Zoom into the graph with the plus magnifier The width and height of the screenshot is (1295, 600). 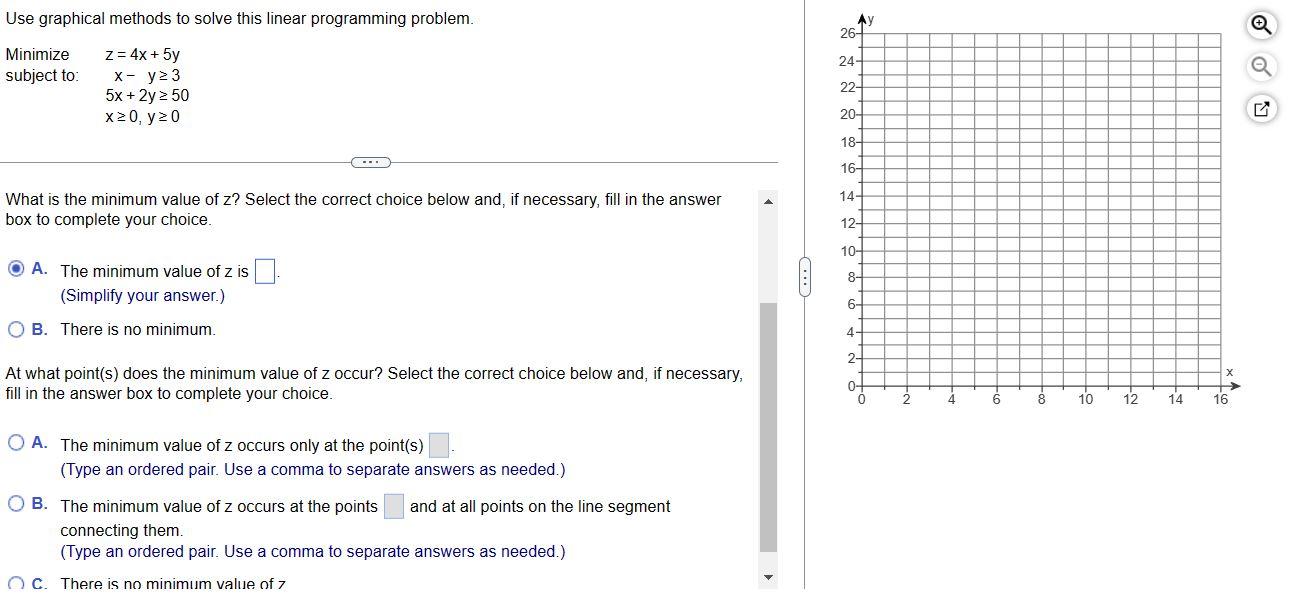point(1260,24)
